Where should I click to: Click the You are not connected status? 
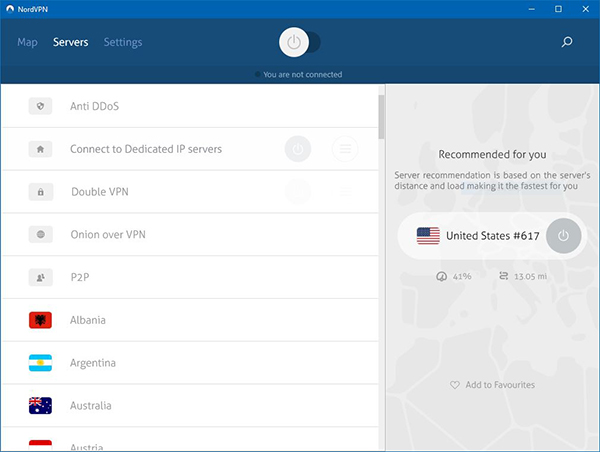point(298,75)
